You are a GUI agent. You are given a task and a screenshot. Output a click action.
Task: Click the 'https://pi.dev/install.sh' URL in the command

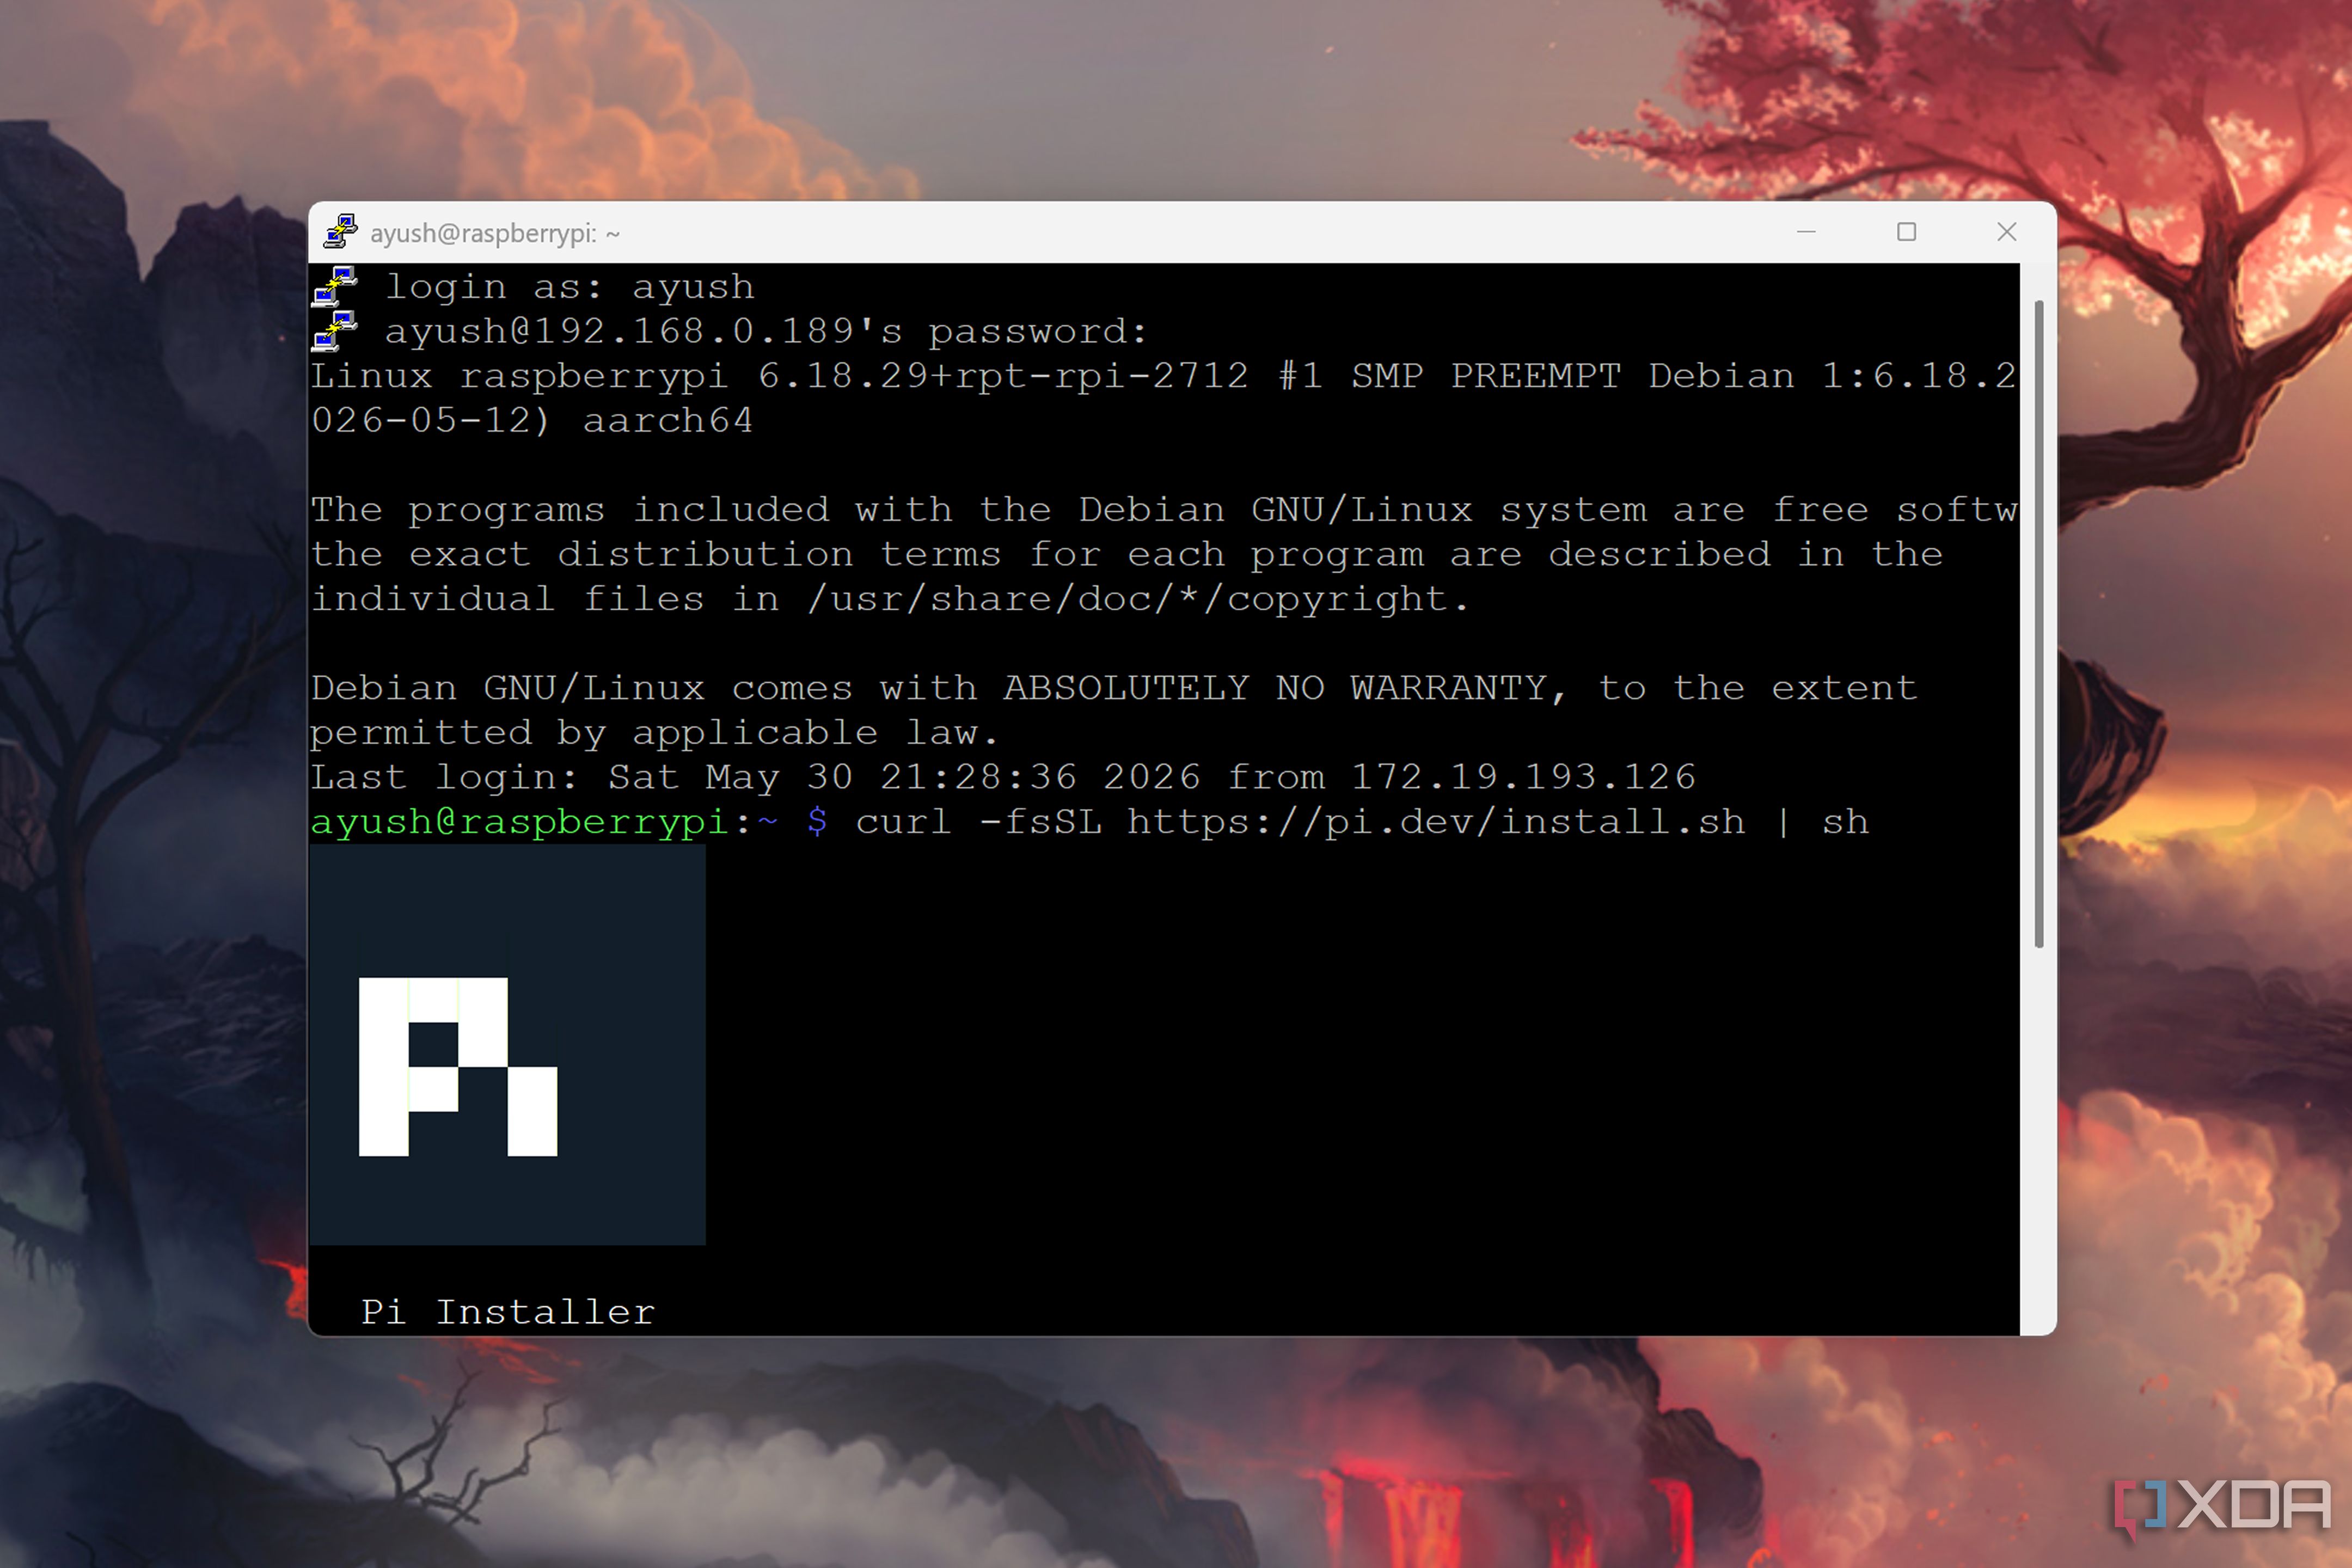[x=1436, y=822]
